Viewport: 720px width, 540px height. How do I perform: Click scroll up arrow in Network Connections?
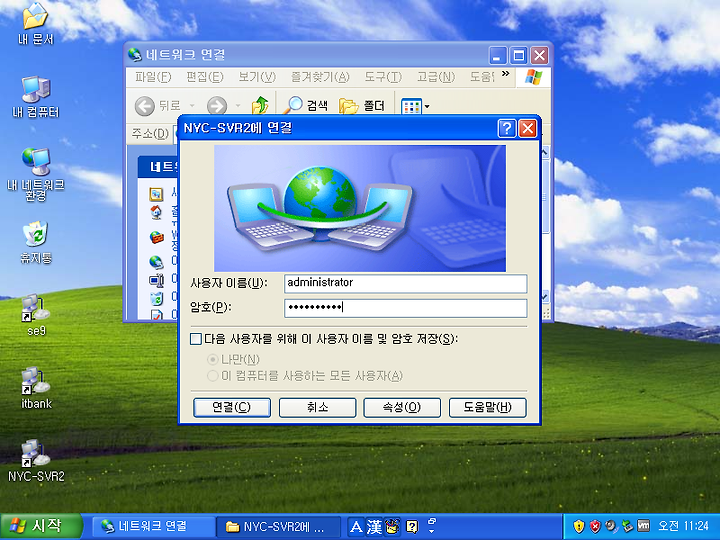(545, 152)
